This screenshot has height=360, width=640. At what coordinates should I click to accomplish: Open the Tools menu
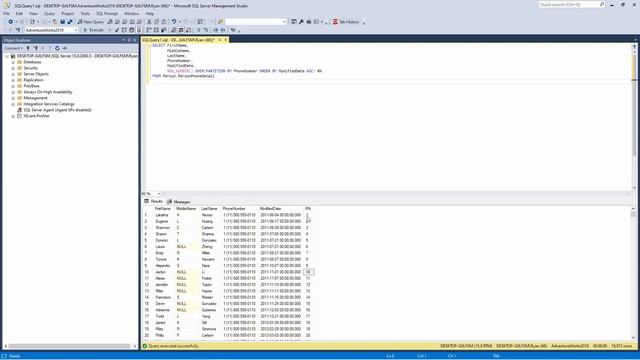tap(85, 13)
